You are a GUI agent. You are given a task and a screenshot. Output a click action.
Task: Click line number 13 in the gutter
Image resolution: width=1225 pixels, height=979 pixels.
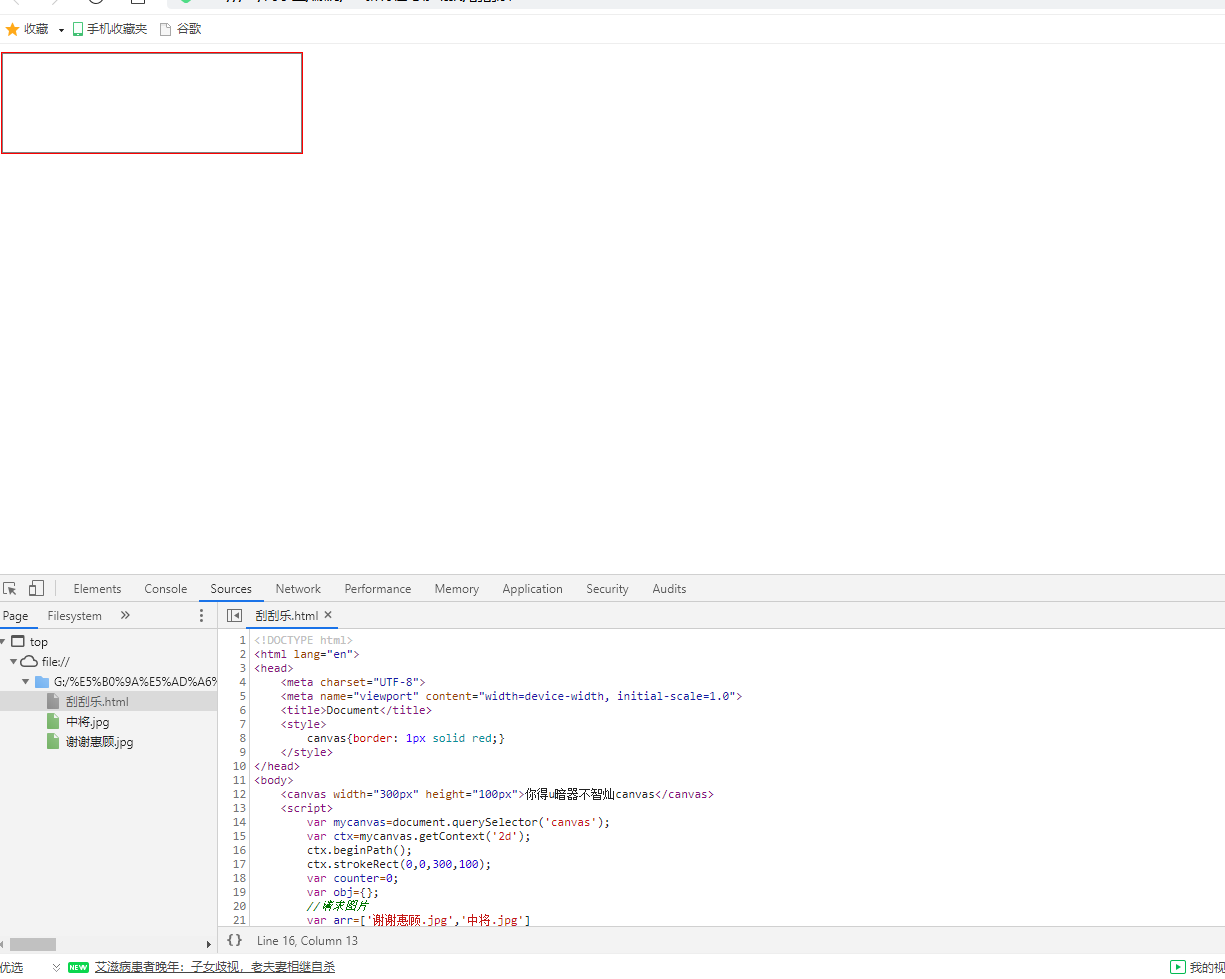(x=239, y=808)
